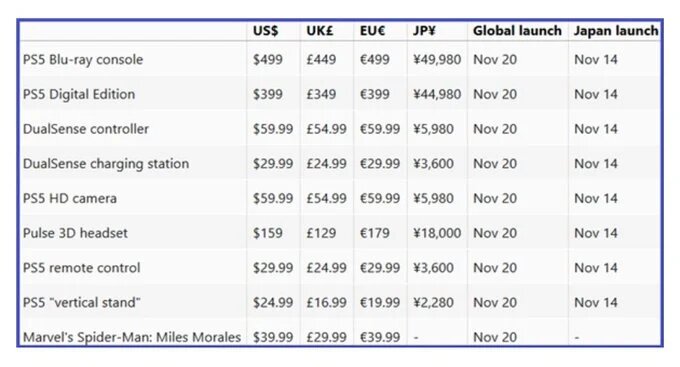This screenshot has width=680, height=367.
Task: Click the PS5 HD camera row label
Action: pyautogui.click(x=70, y=198)
